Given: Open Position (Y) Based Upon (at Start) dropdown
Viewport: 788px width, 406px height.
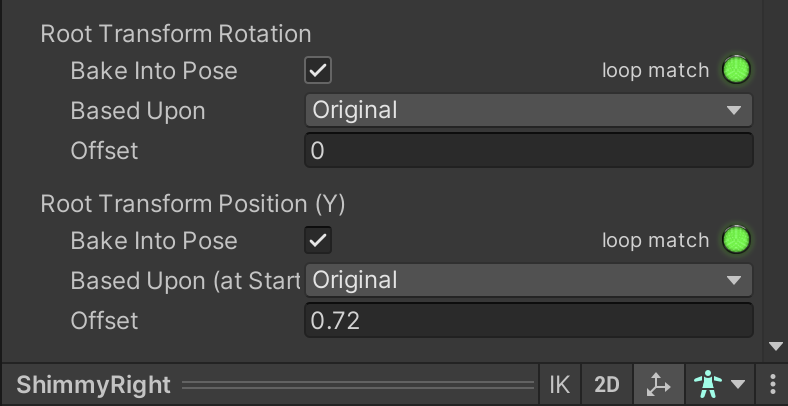Looking at the screenshot, I should pos(528,280).
